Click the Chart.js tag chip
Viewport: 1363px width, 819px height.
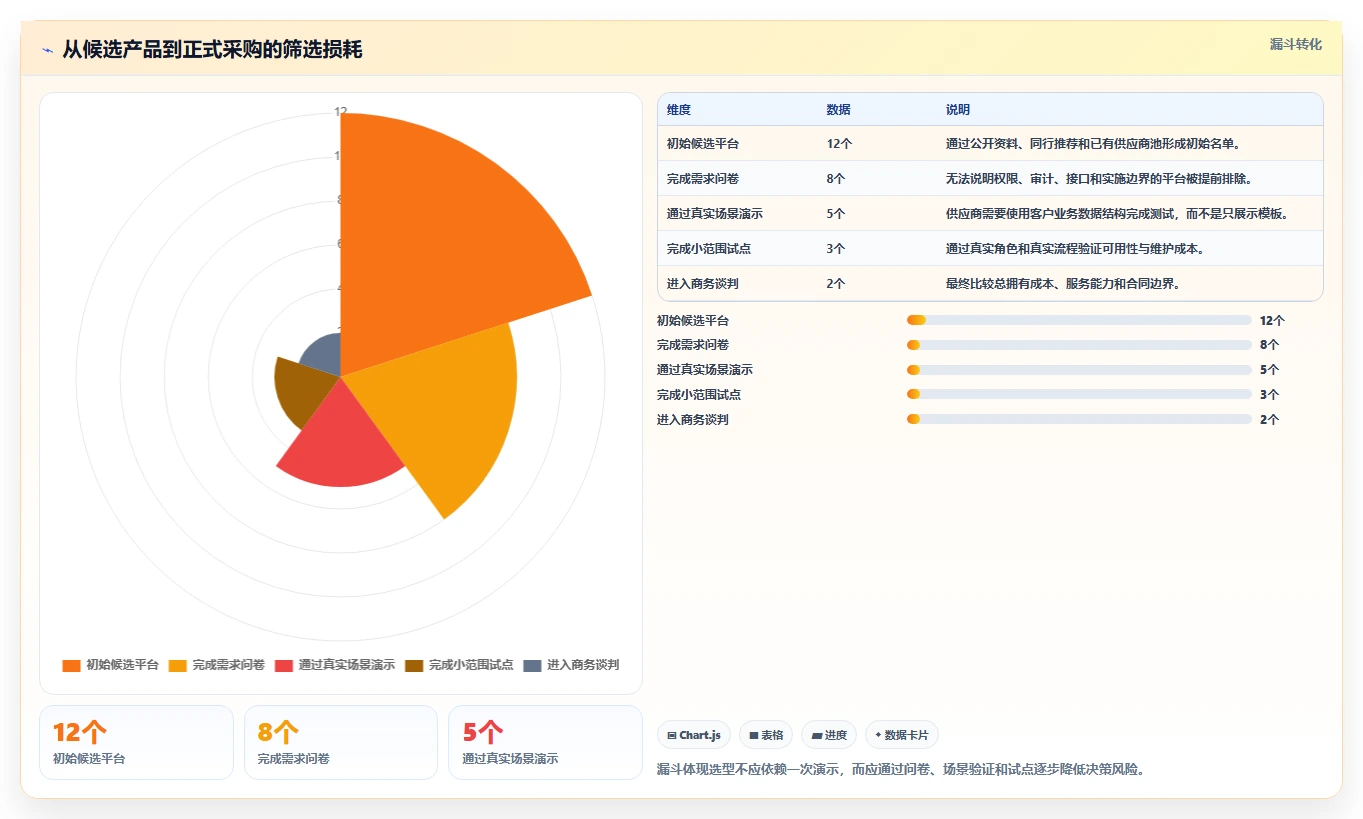coord(695,735)
